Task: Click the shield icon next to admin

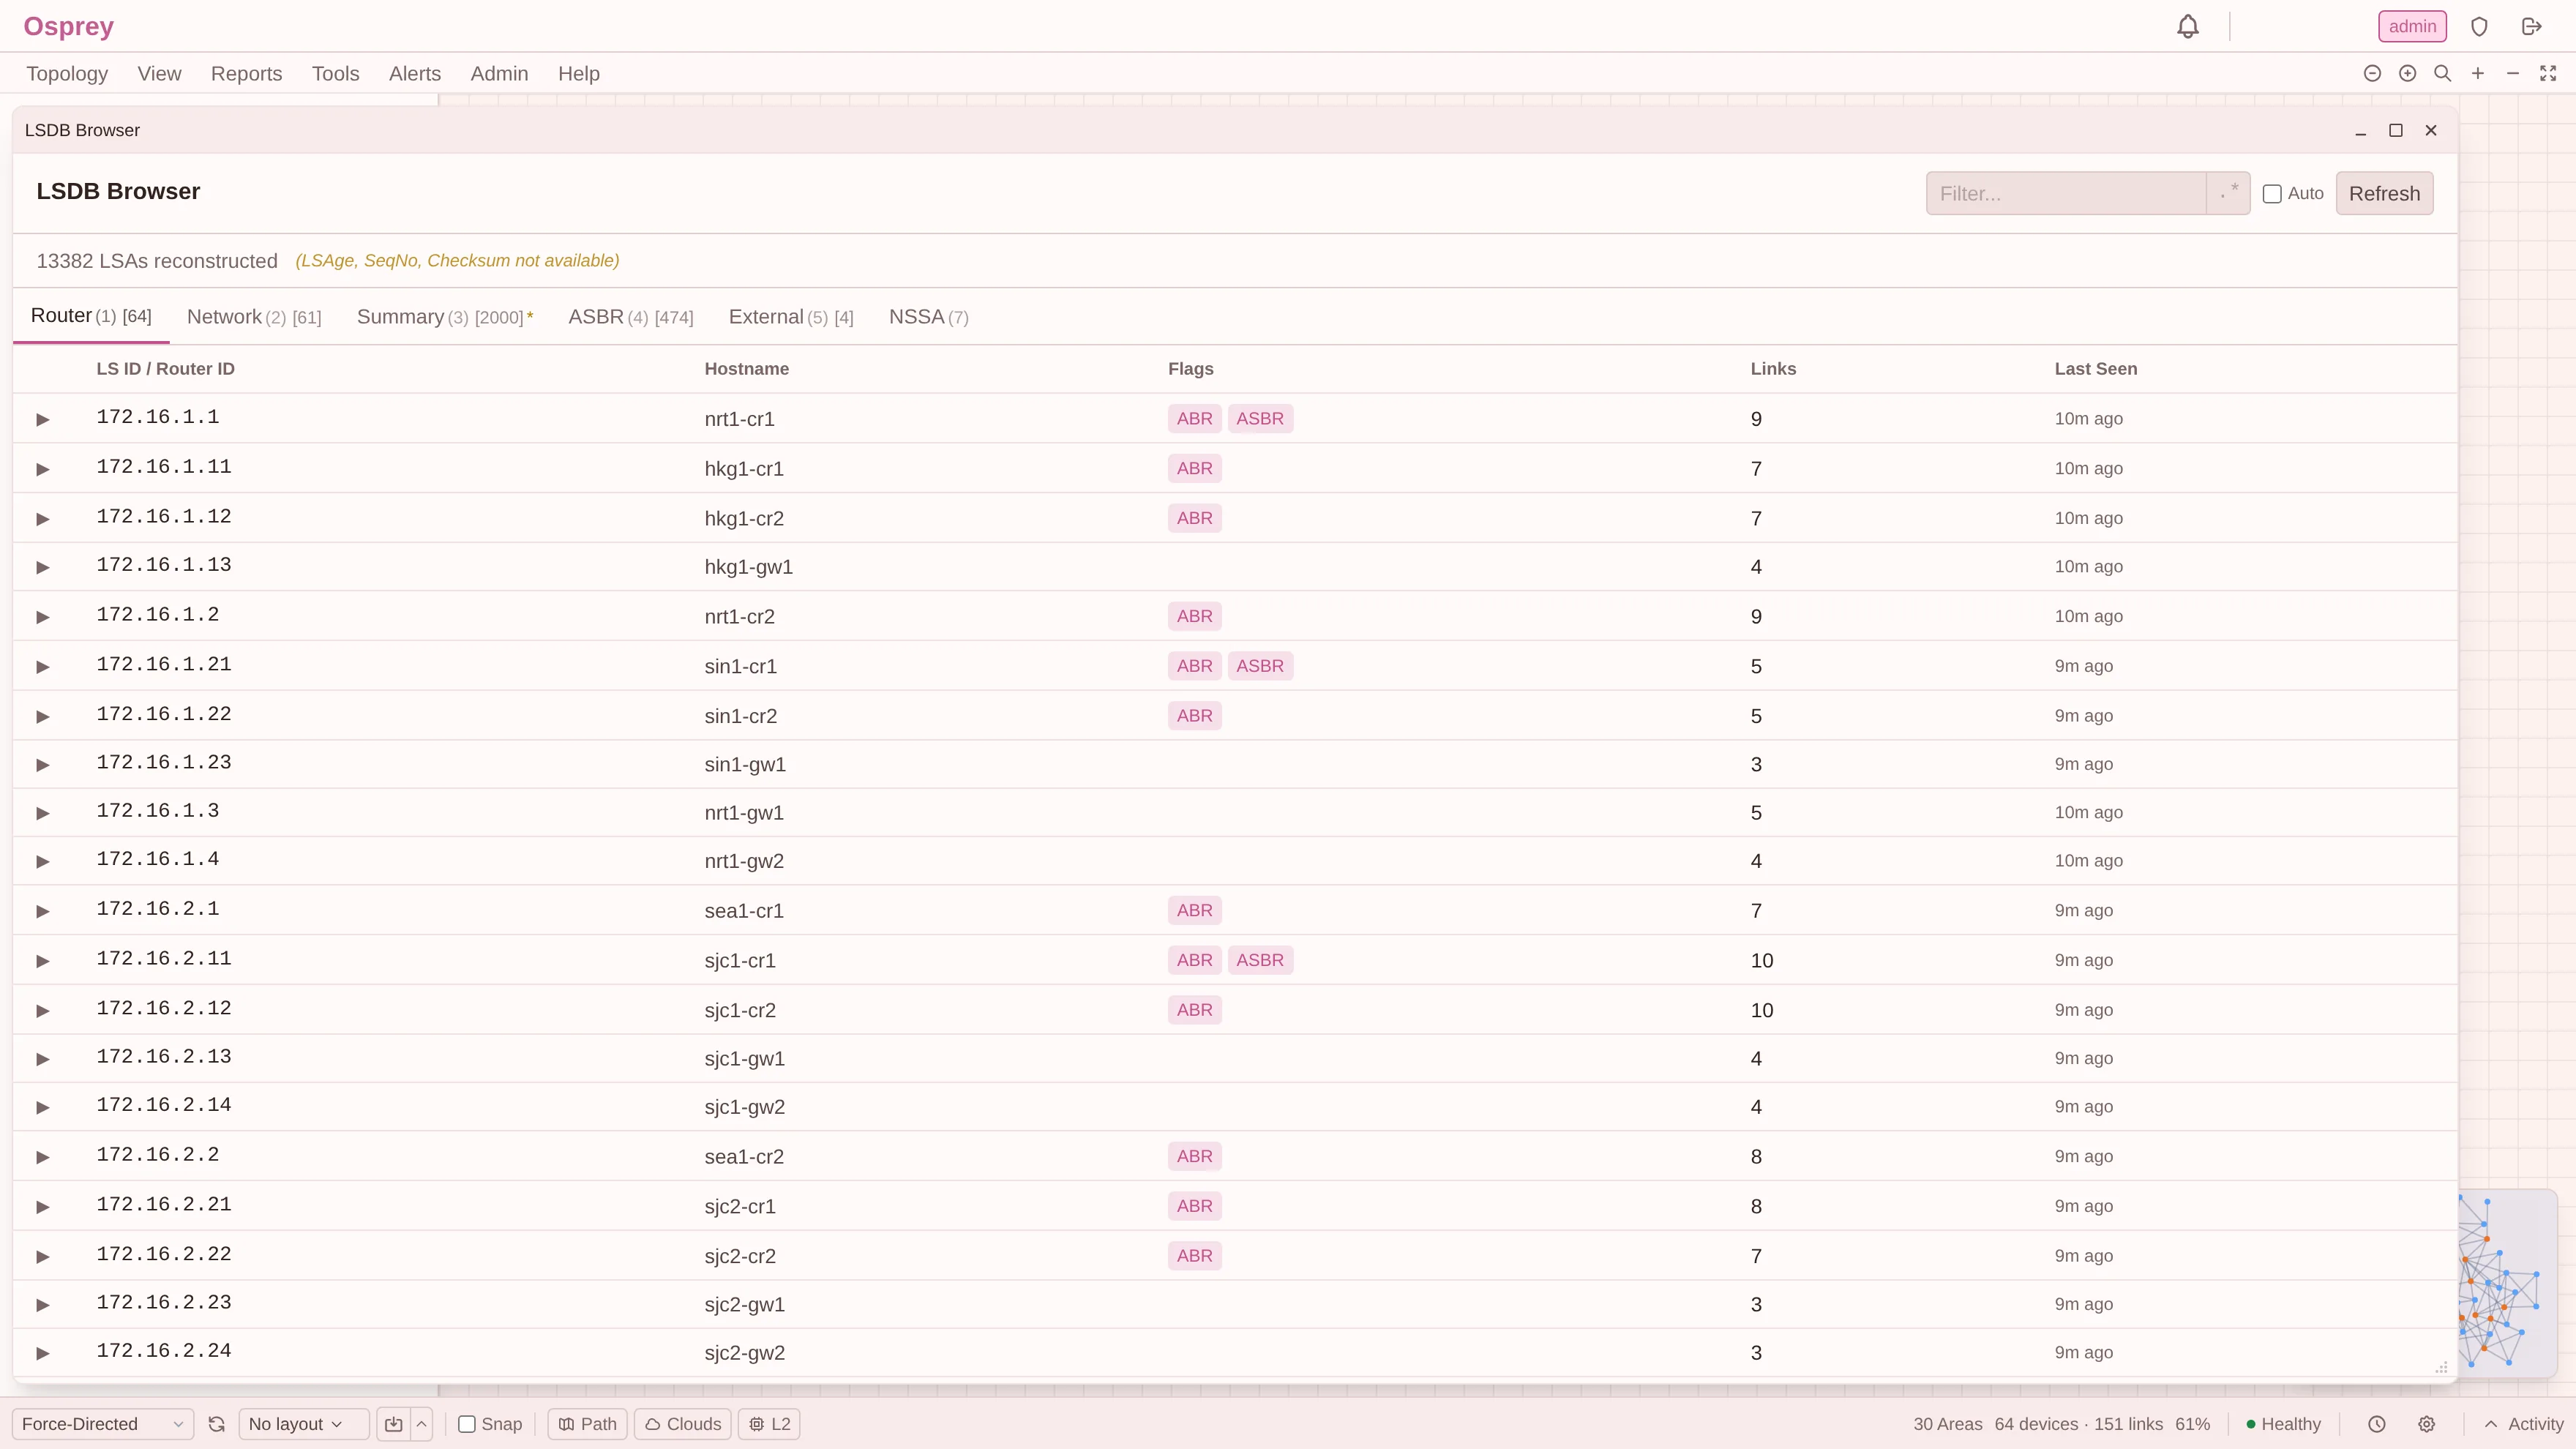Action: pos(2479,27)
